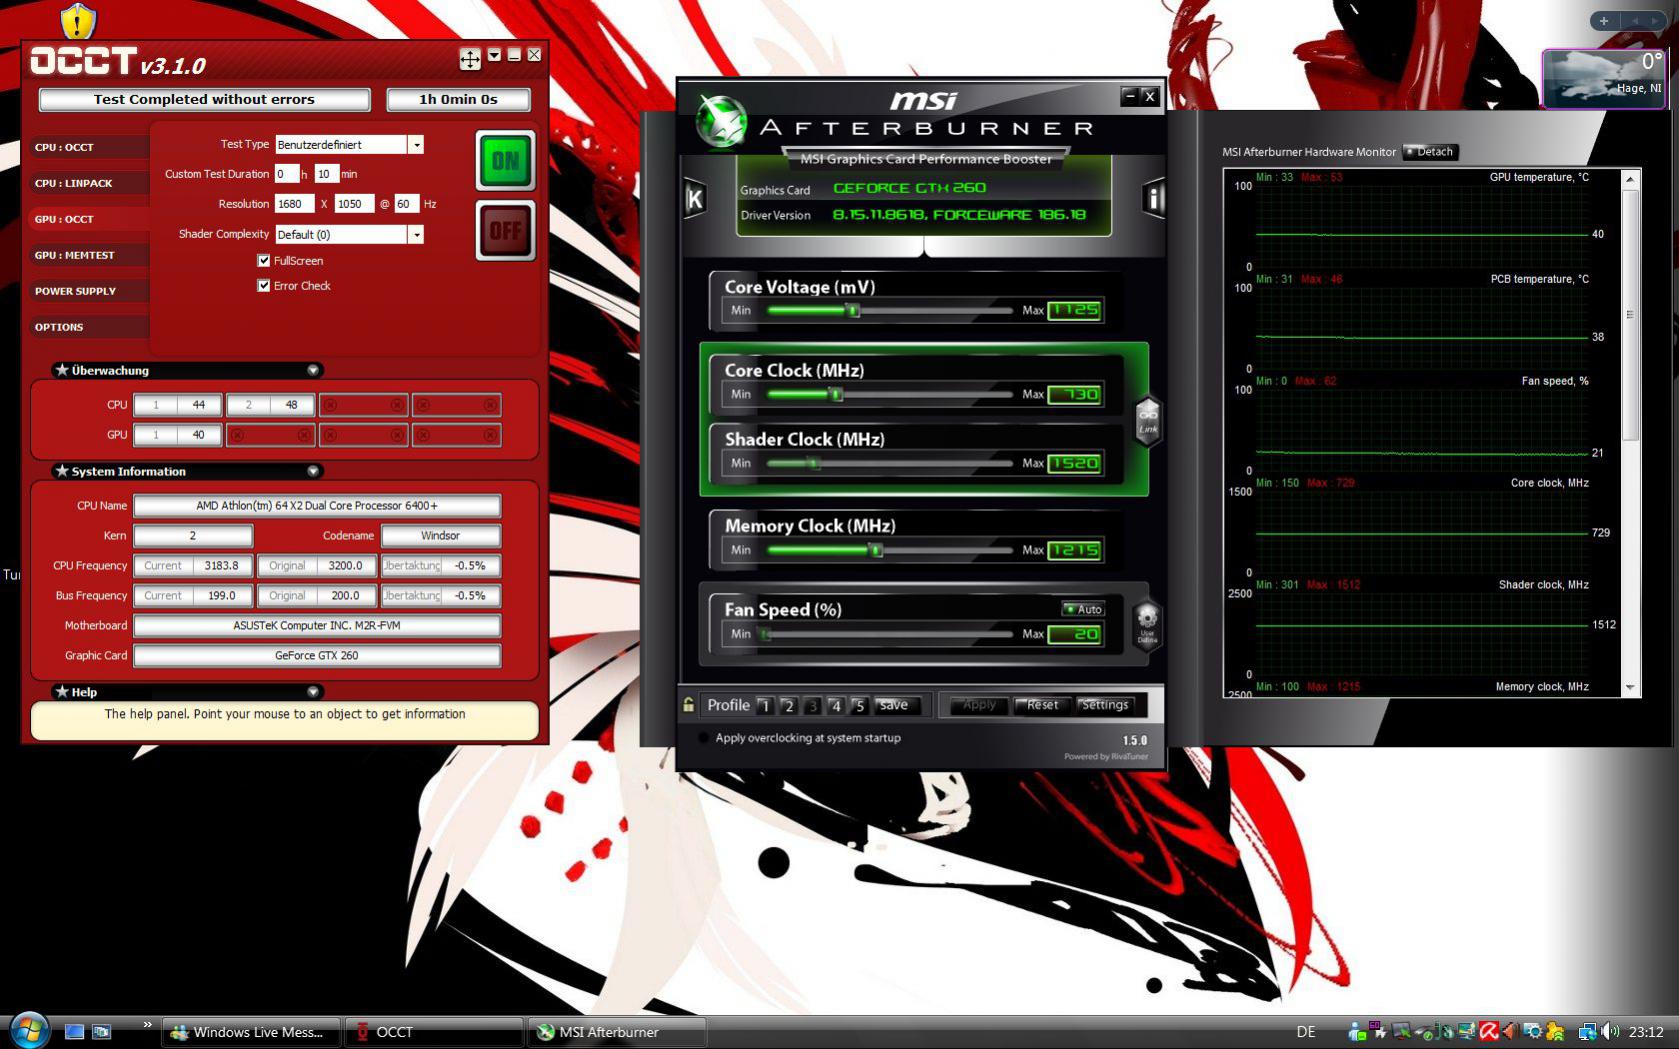Click the MSI Afterburner logo orb
Image resolution: width=1679 pixels, height=1049 pixels.
(721, 121)
